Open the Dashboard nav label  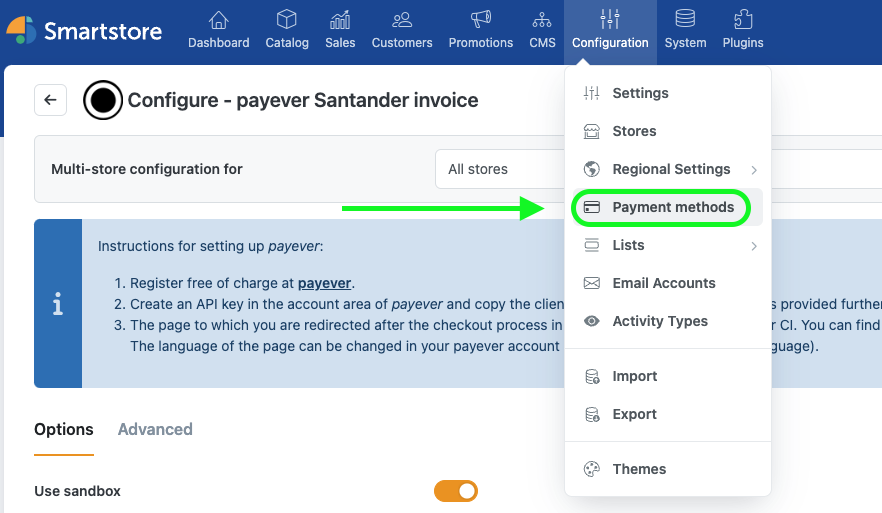pyautogui.click(x=218, y=43)
